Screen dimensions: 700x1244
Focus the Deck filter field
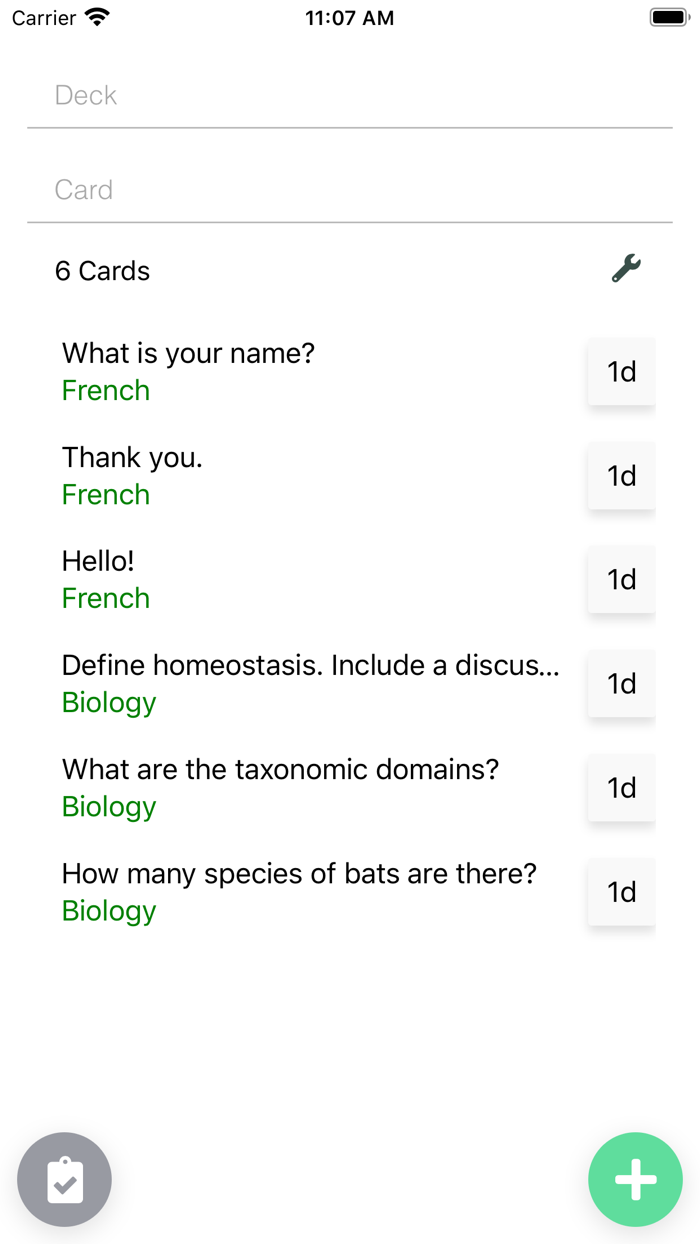point(349,96)
